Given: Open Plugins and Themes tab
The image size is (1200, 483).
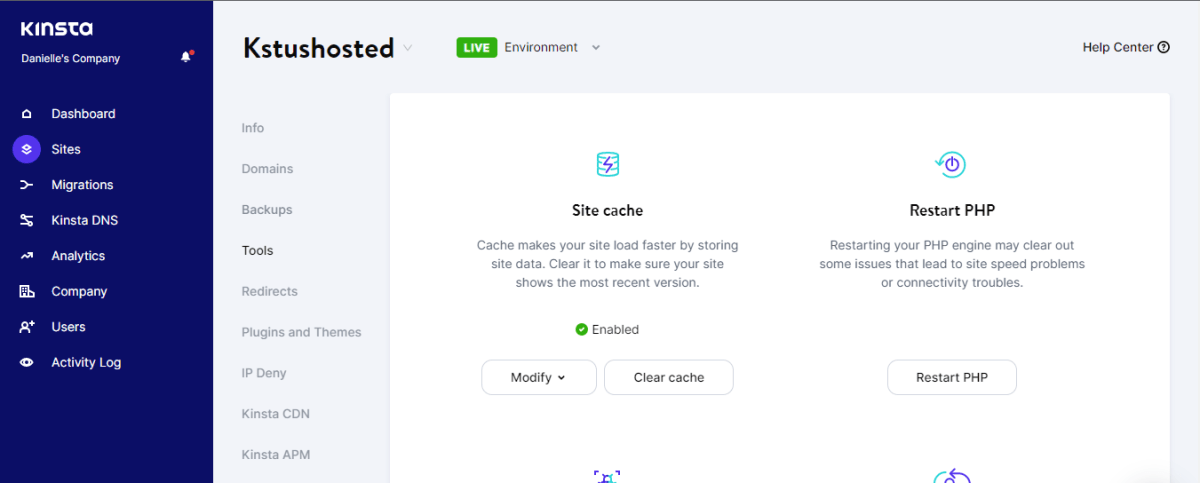Looking at the screenshot, I should coord(301,332).
